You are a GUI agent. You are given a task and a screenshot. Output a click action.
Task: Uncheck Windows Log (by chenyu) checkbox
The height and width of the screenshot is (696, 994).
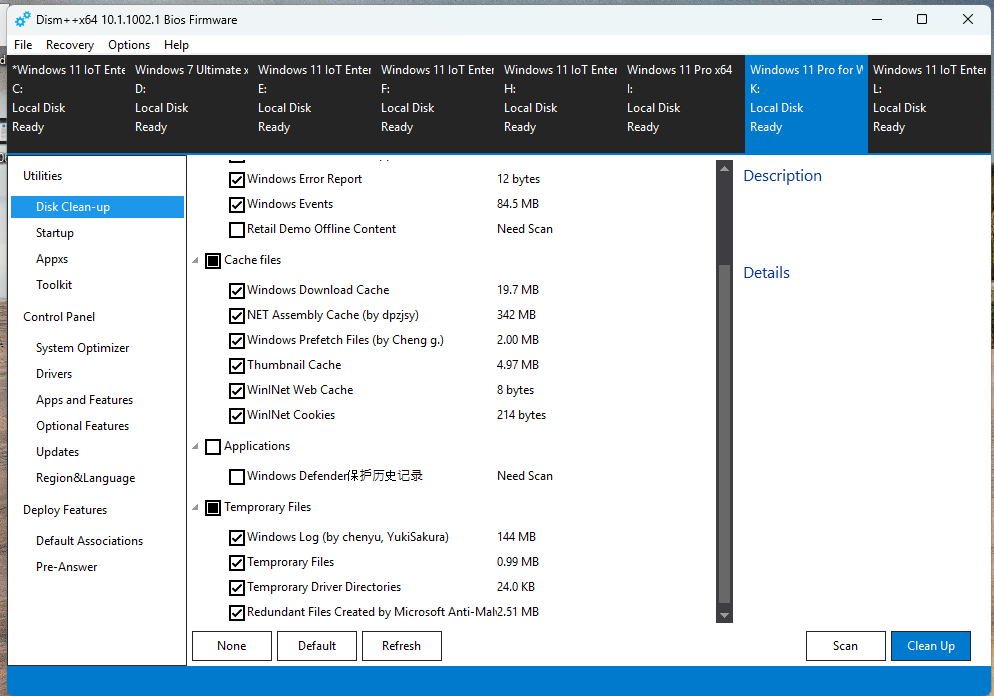coord(237,538)
